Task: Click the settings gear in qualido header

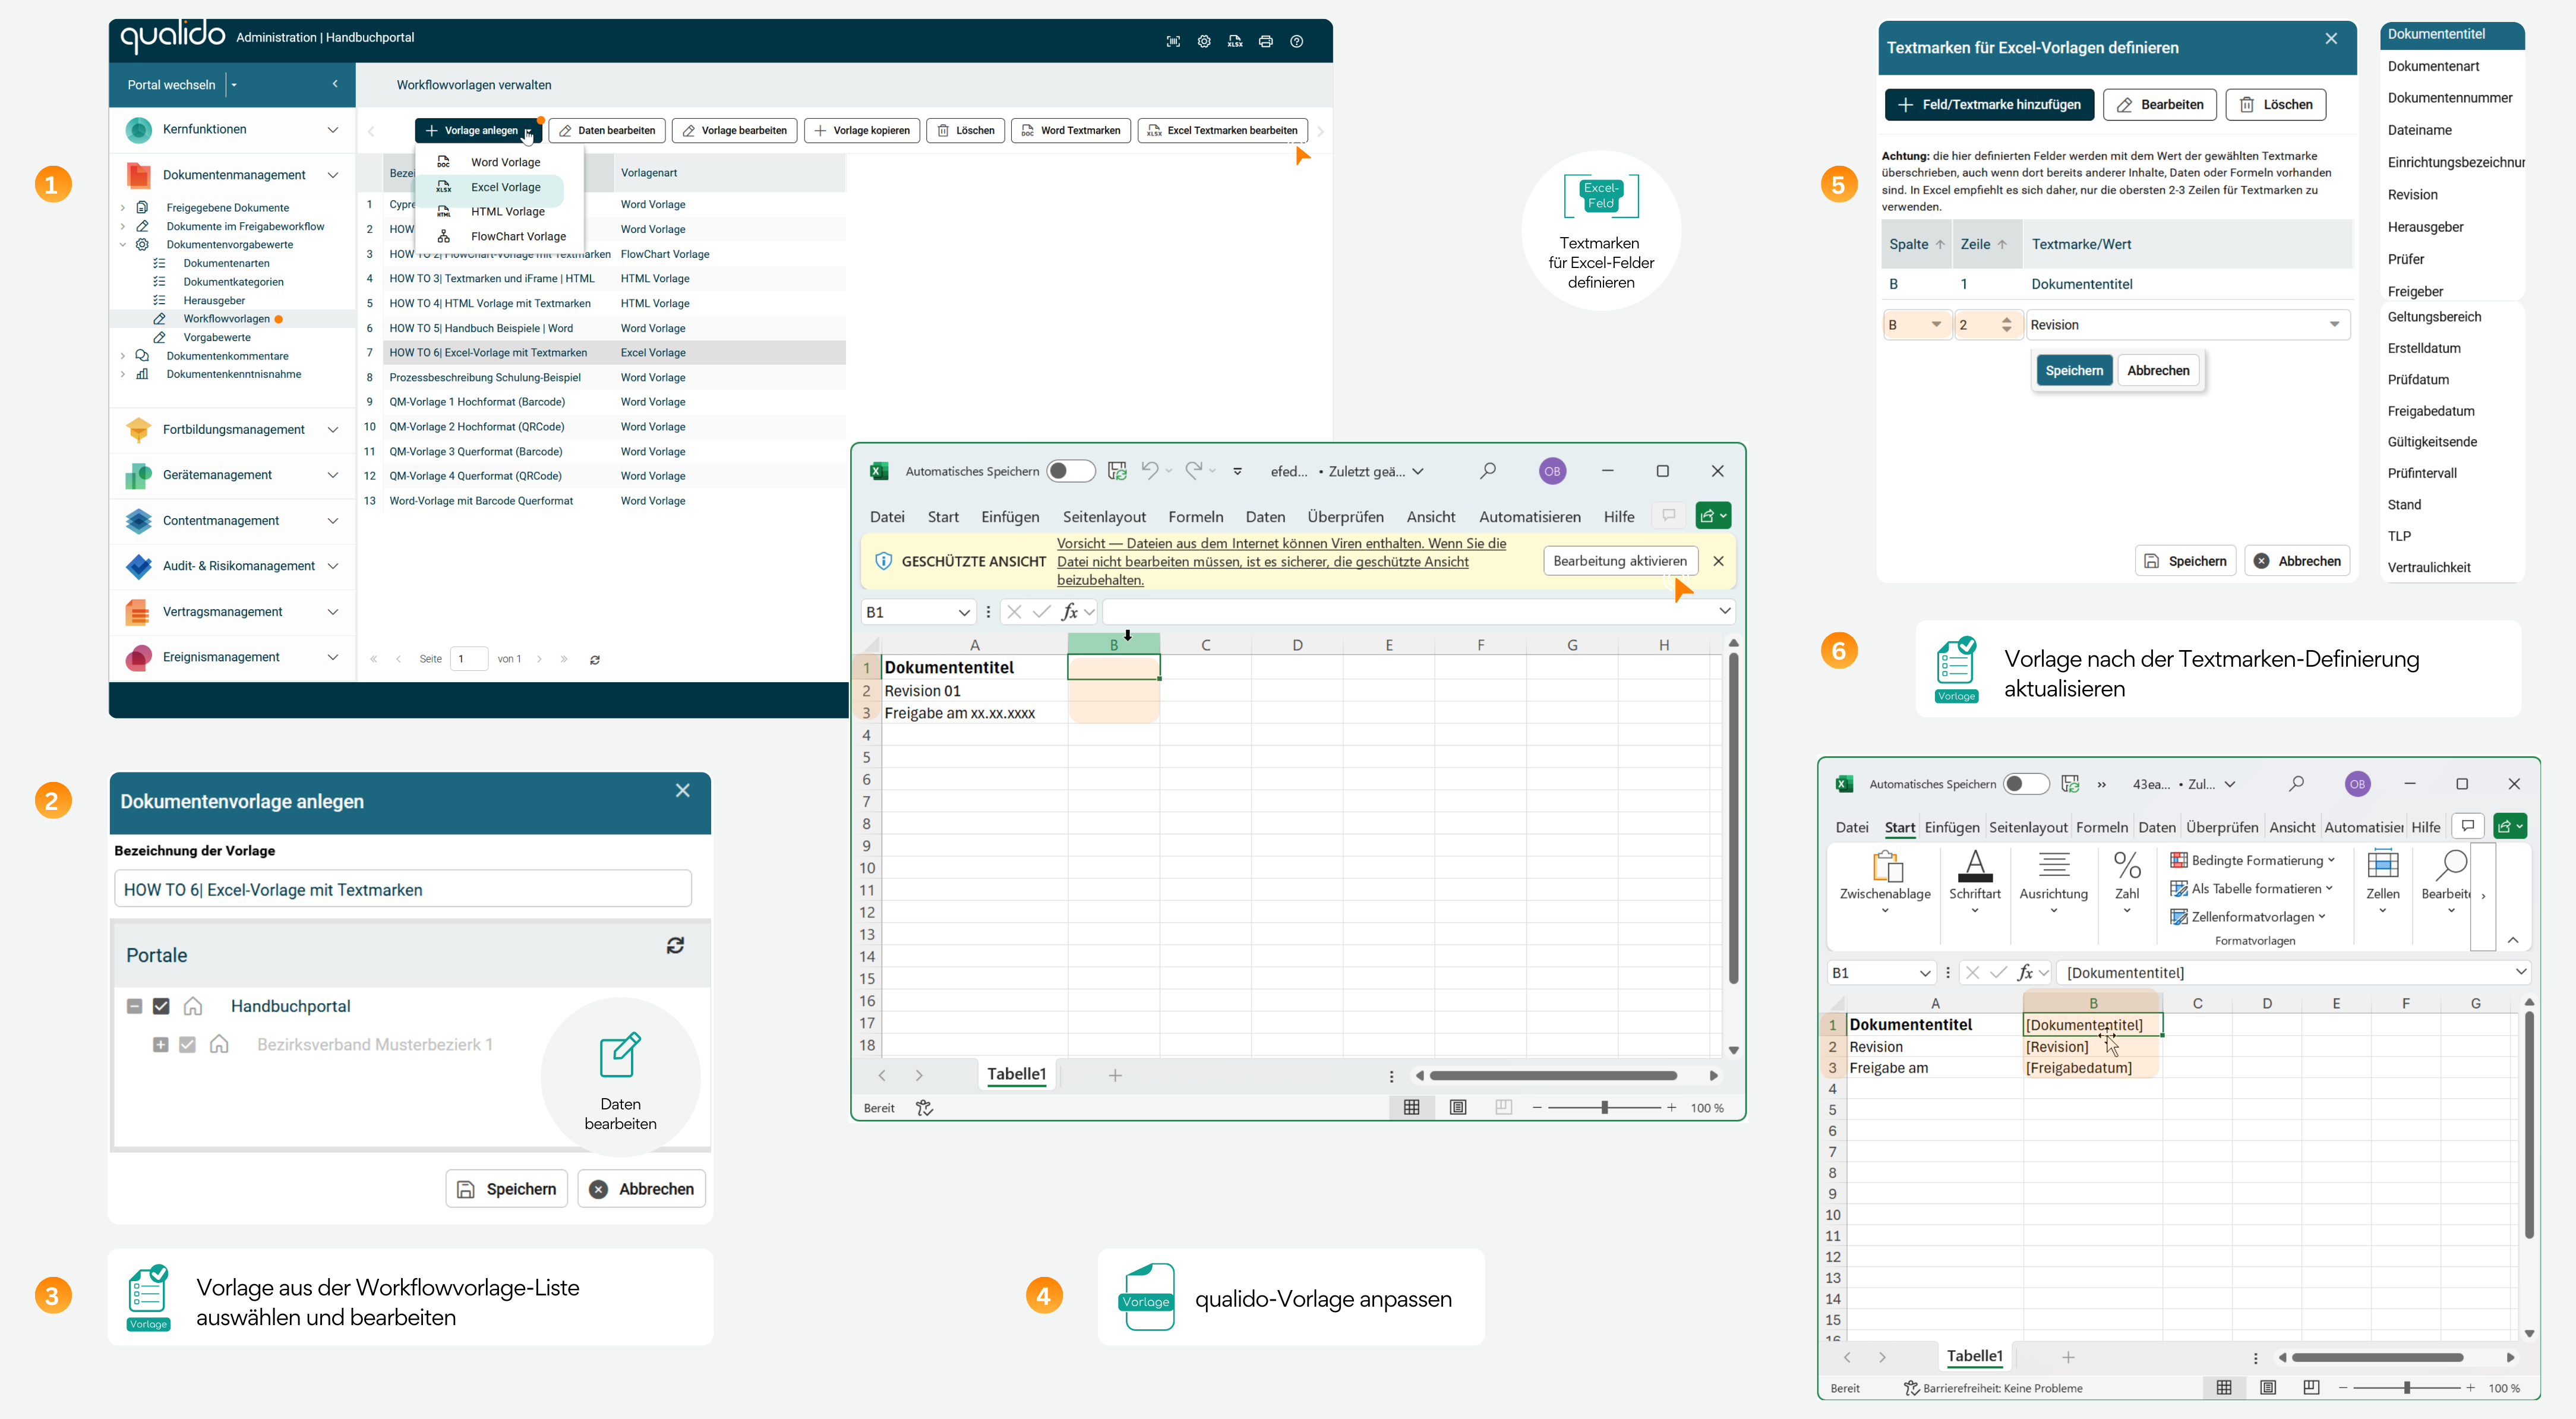Action: click(1204, 41)
